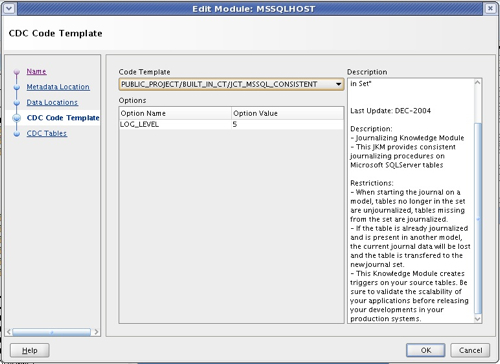
Task: Click the 'Restrictions:' text in description
Action: pos(372,183)
